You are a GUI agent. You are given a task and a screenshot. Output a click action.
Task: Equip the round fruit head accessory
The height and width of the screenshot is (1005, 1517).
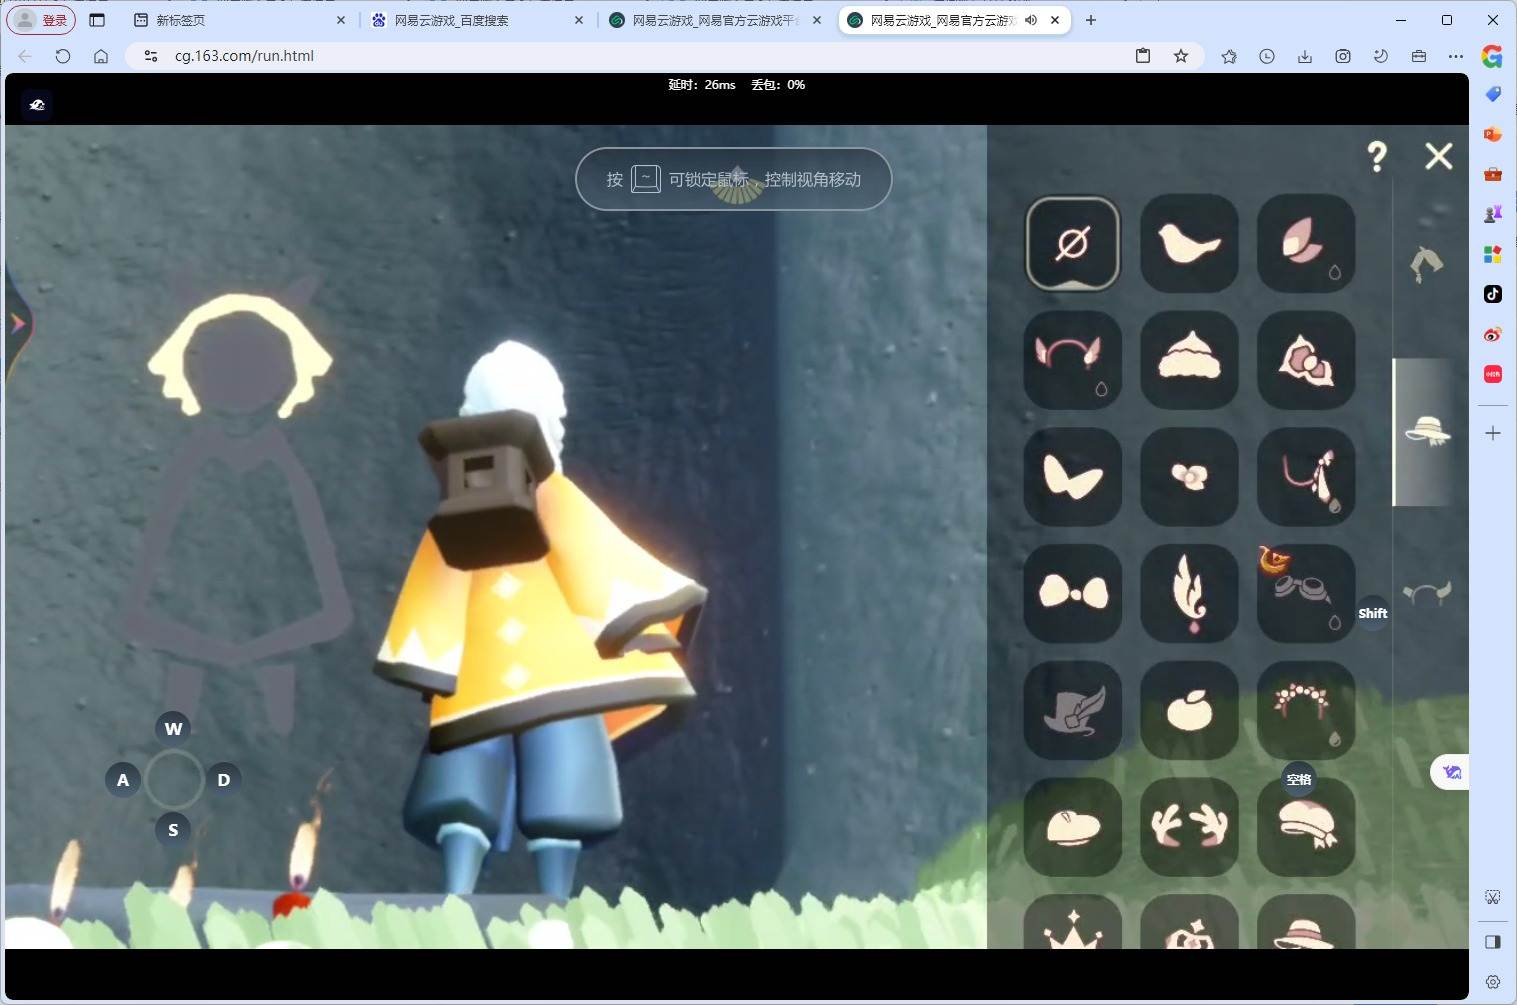point(1189,710)
